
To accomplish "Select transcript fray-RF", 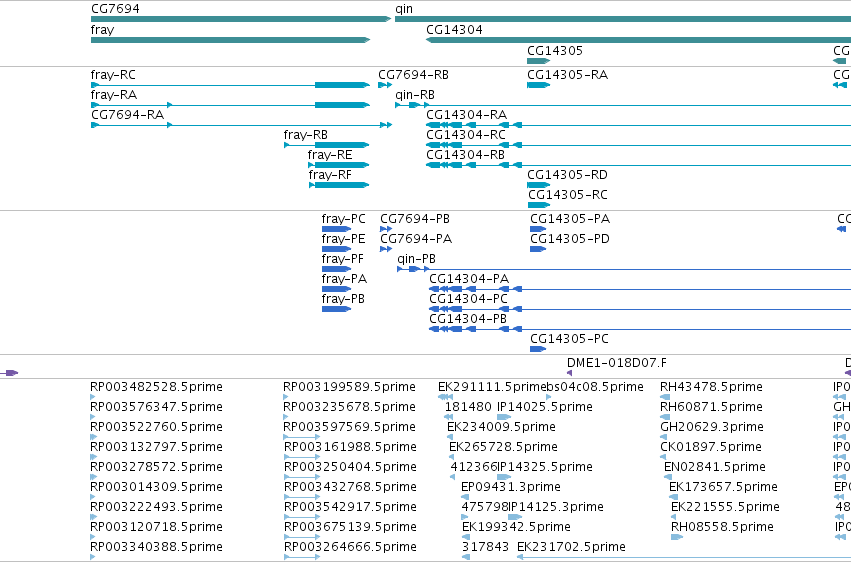I will click(x=330, y=175).
